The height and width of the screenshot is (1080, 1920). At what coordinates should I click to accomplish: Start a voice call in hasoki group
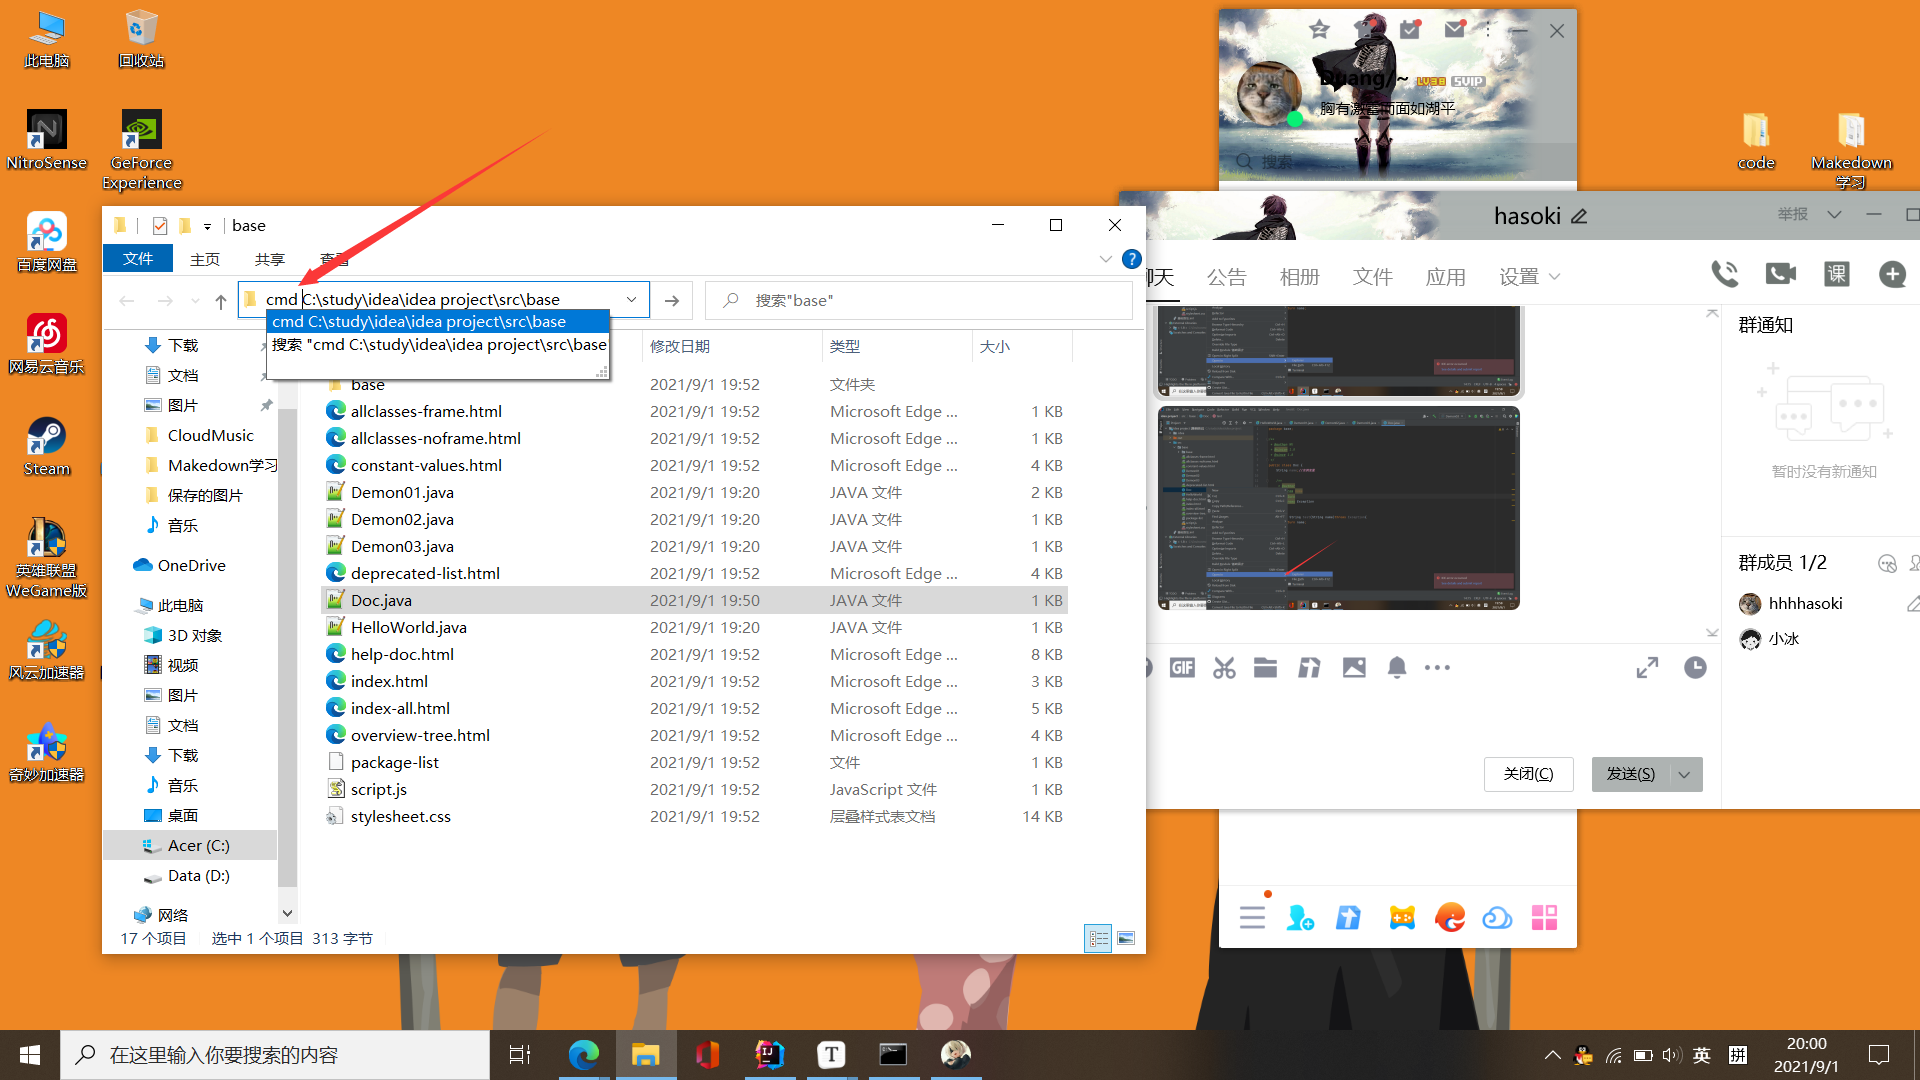pyautogui.click(x=1725, y=274)
